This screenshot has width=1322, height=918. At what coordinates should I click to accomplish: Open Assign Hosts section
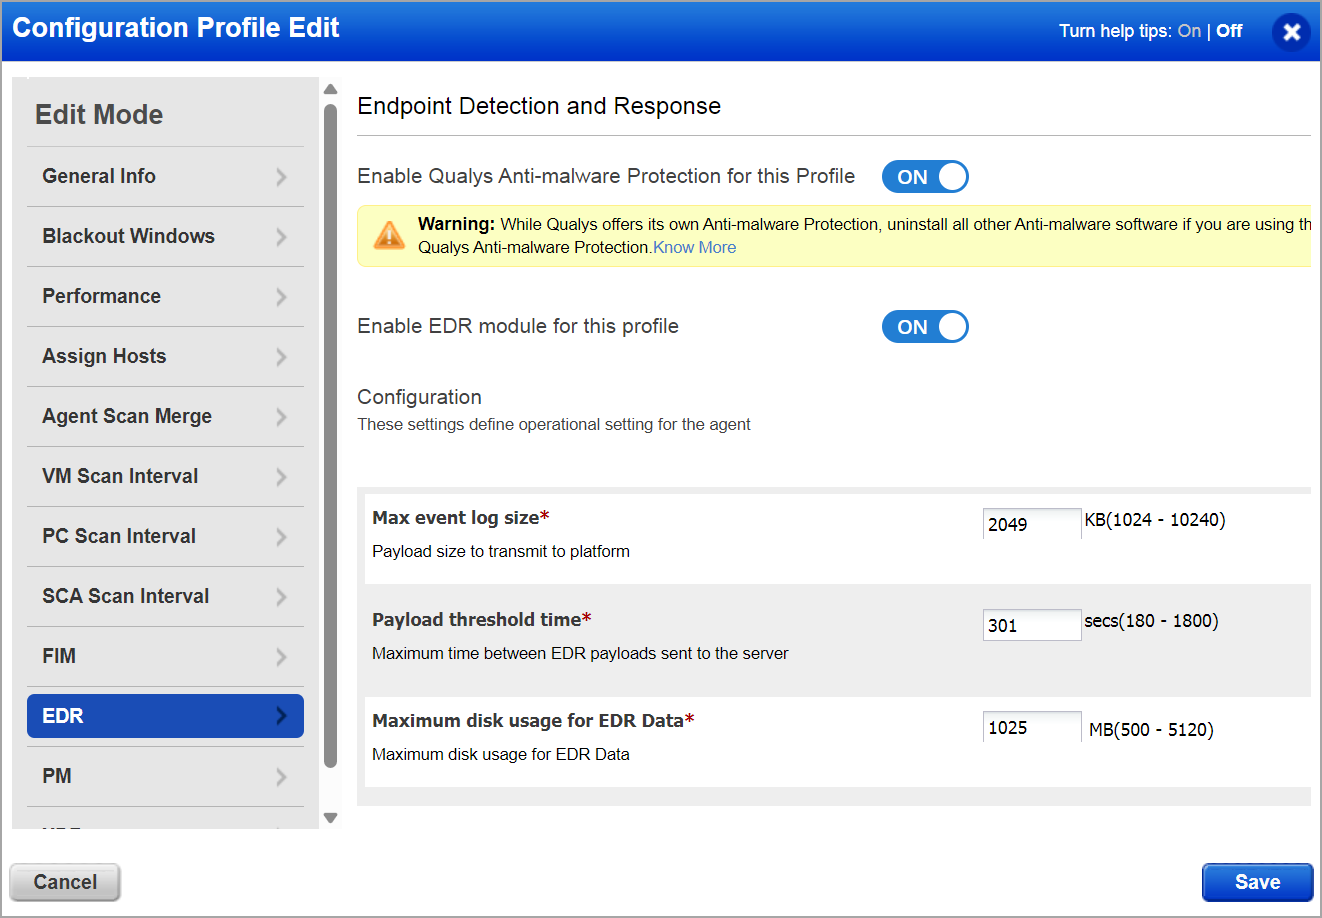click(165, 356)
